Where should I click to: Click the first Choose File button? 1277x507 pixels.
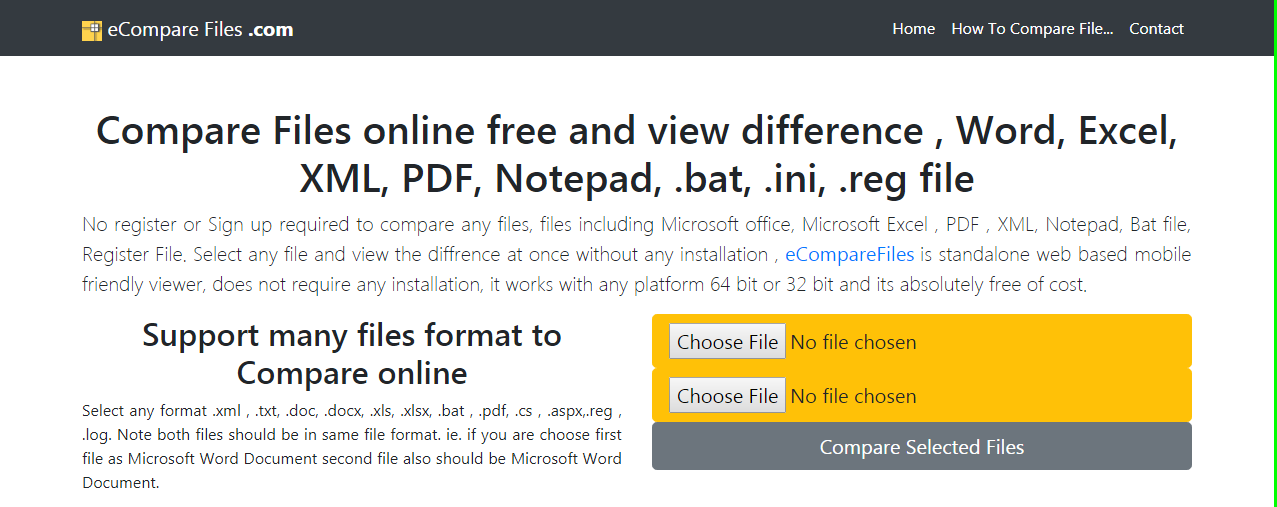727,342
